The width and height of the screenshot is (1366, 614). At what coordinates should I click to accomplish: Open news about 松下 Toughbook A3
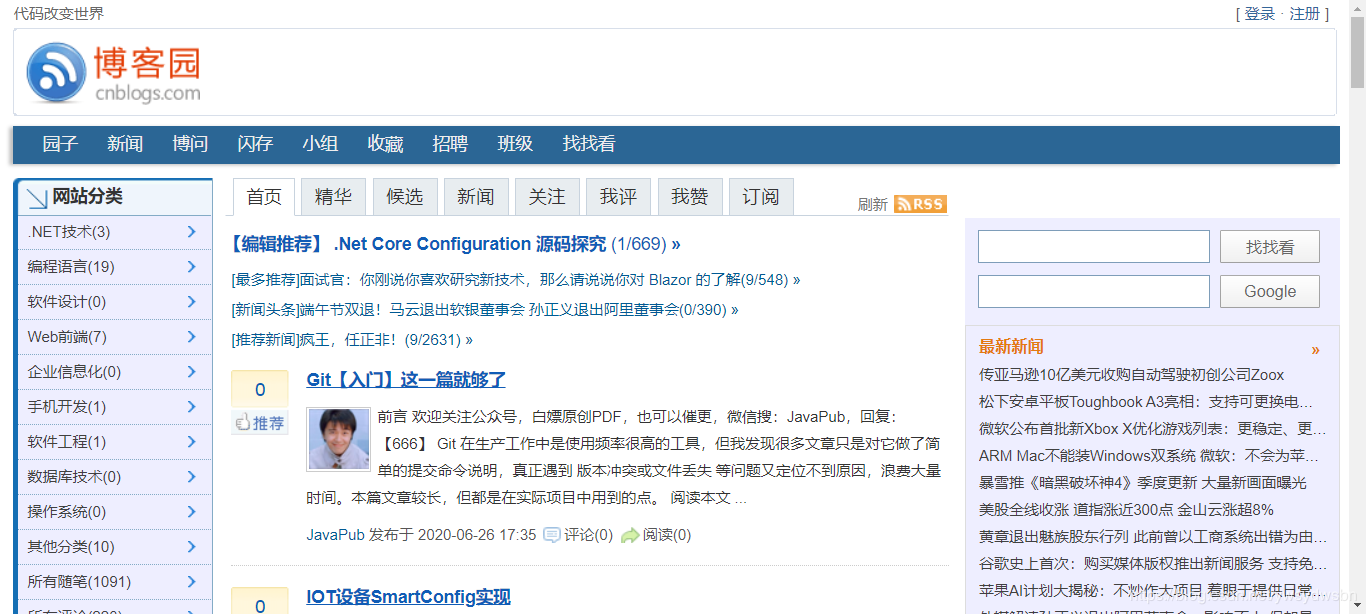click(x=1146, y=402)
